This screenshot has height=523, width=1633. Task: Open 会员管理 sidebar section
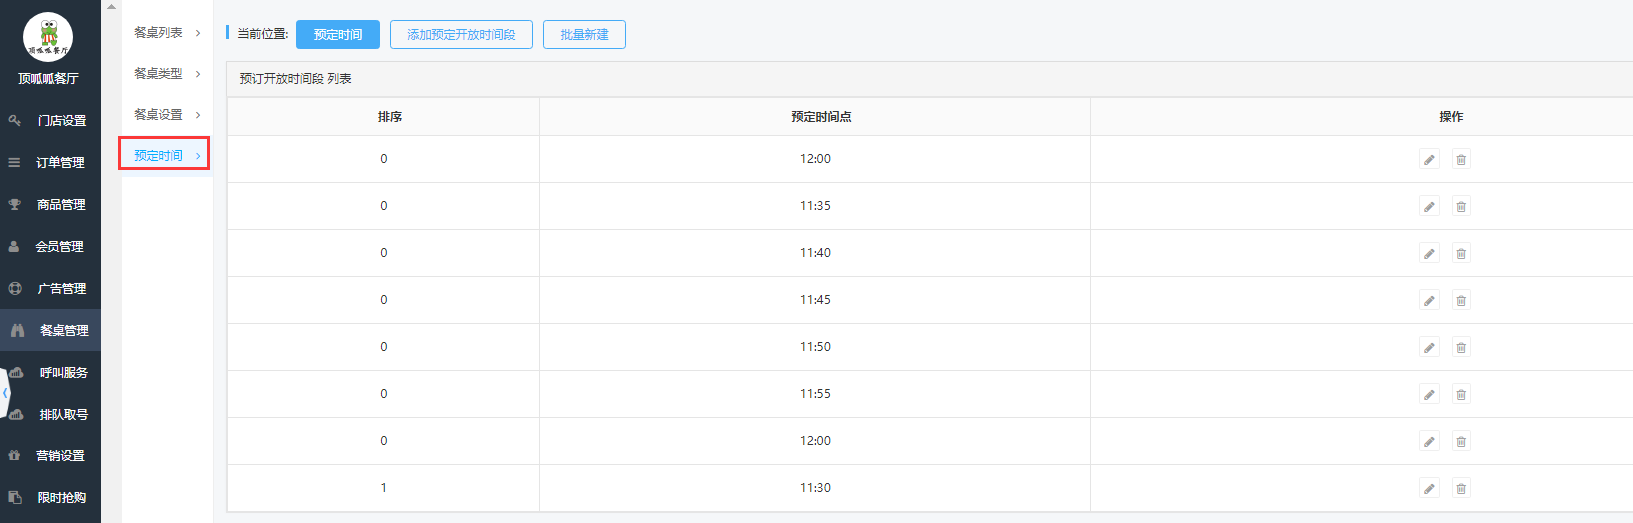[x=50, y=246]
